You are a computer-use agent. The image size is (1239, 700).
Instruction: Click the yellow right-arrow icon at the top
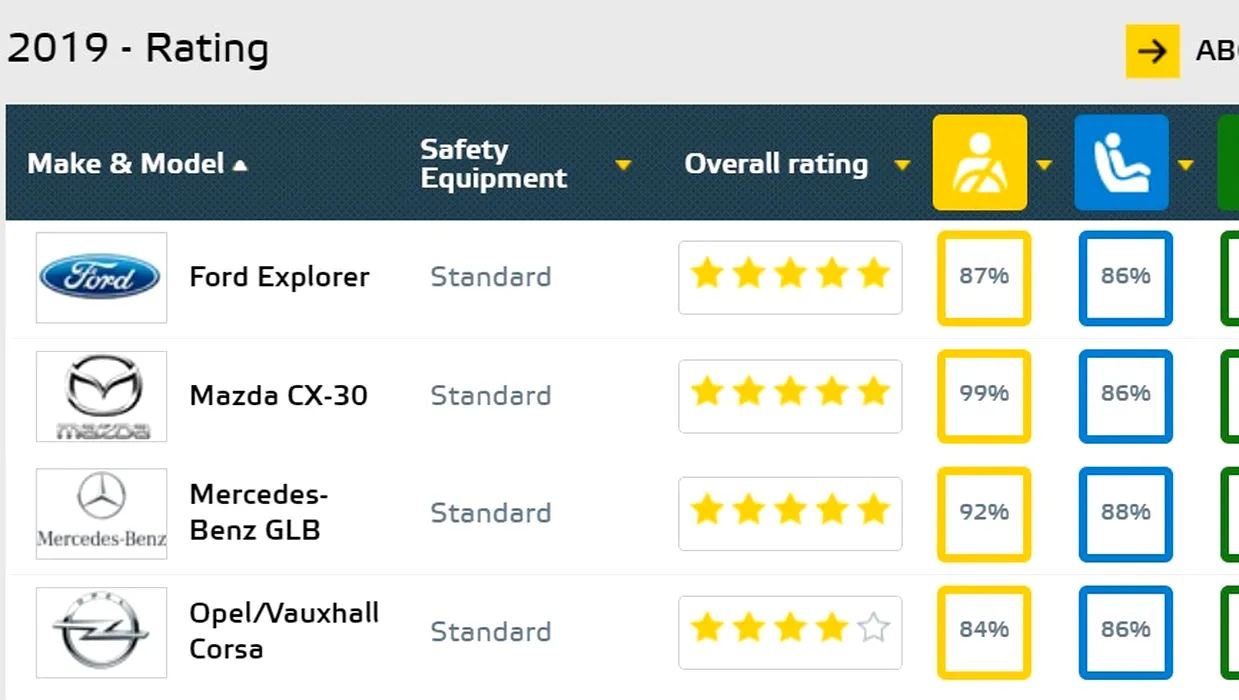(1152, 50)
